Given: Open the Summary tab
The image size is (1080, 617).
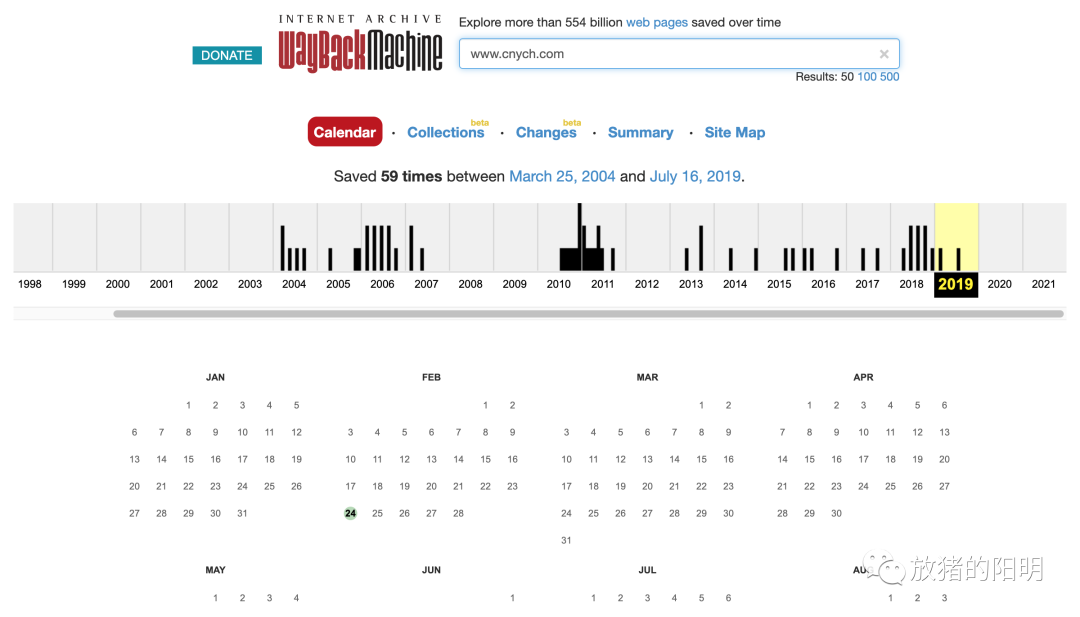Looking at the screenshot, I should tap(641, 132).
